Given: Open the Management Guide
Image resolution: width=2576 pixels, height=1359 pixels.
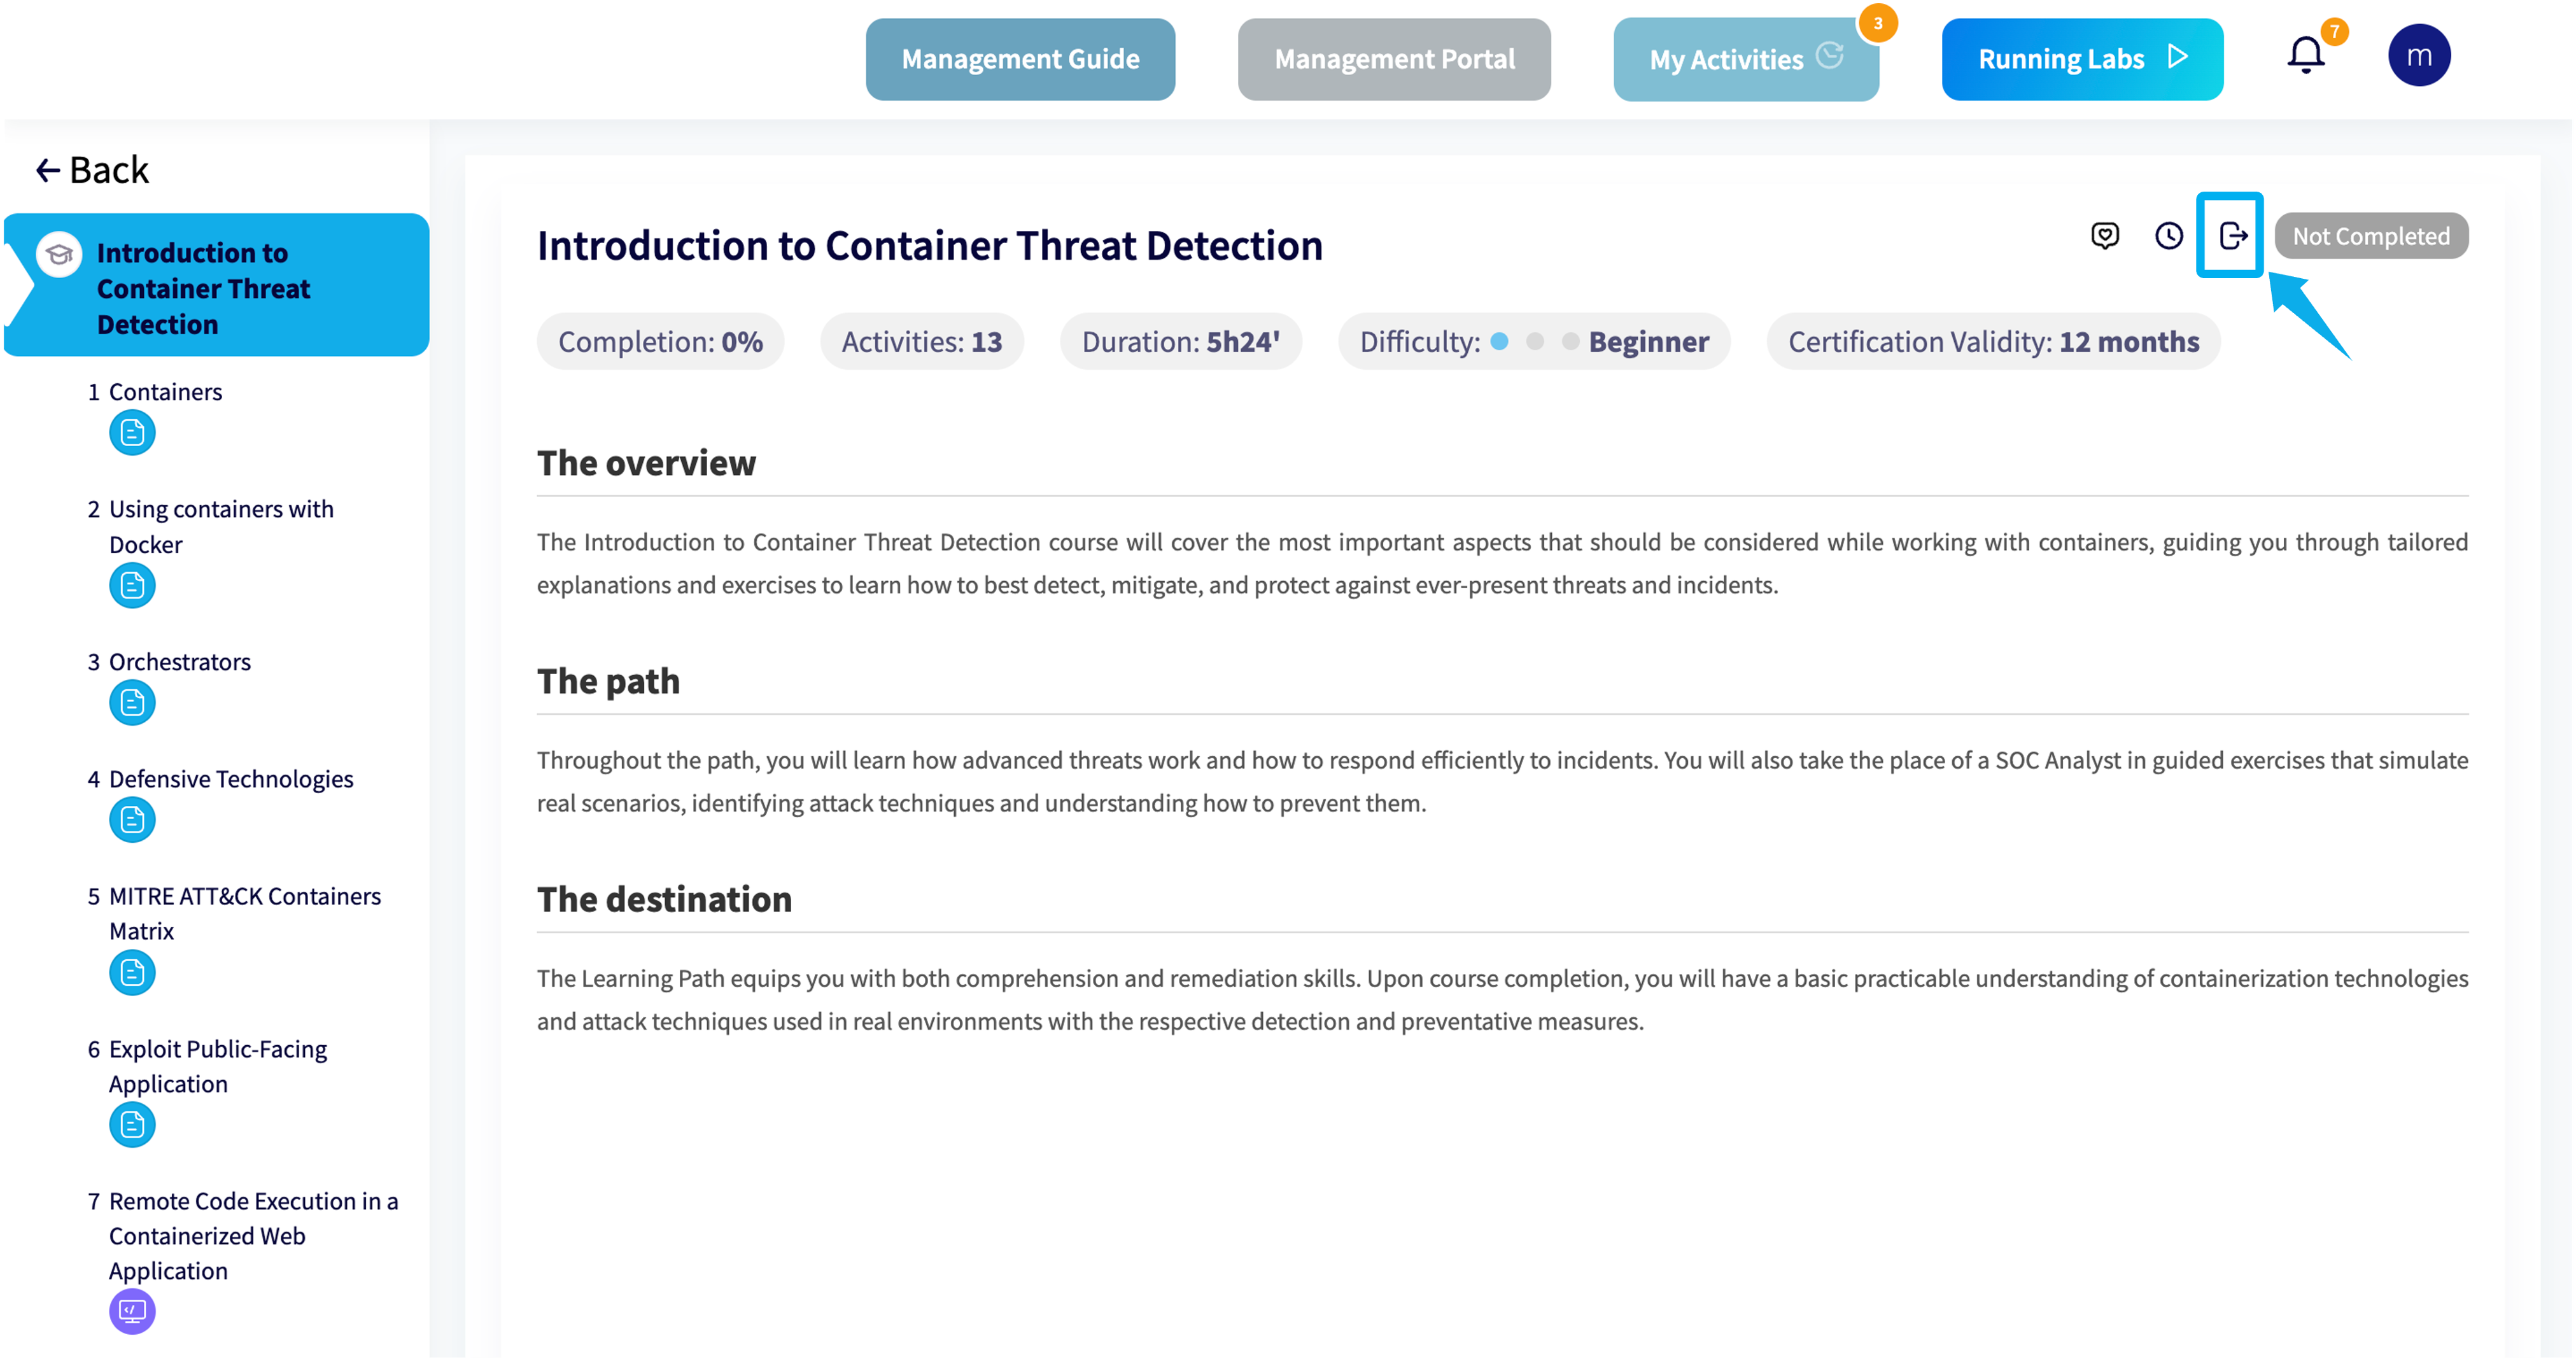Looking at the screenshot, I should click(1020, 59).
